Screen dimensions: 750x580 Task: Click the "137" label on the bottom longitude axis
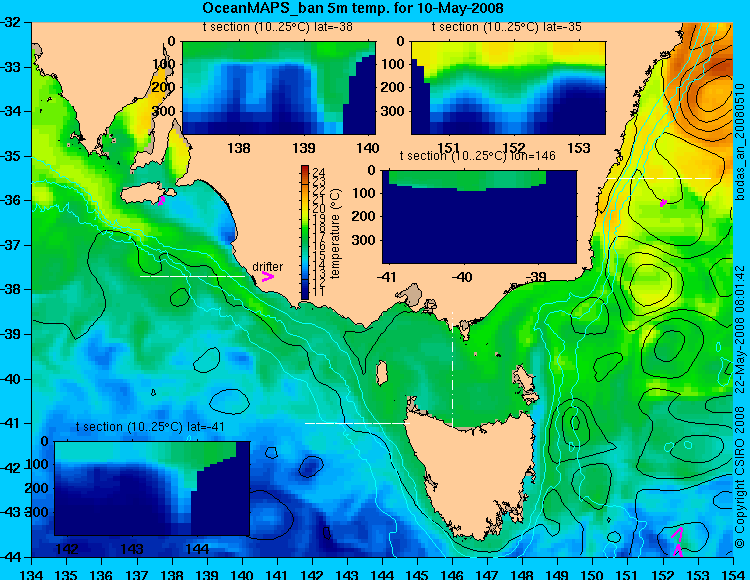pyautogui.click(x=137, y=574)
